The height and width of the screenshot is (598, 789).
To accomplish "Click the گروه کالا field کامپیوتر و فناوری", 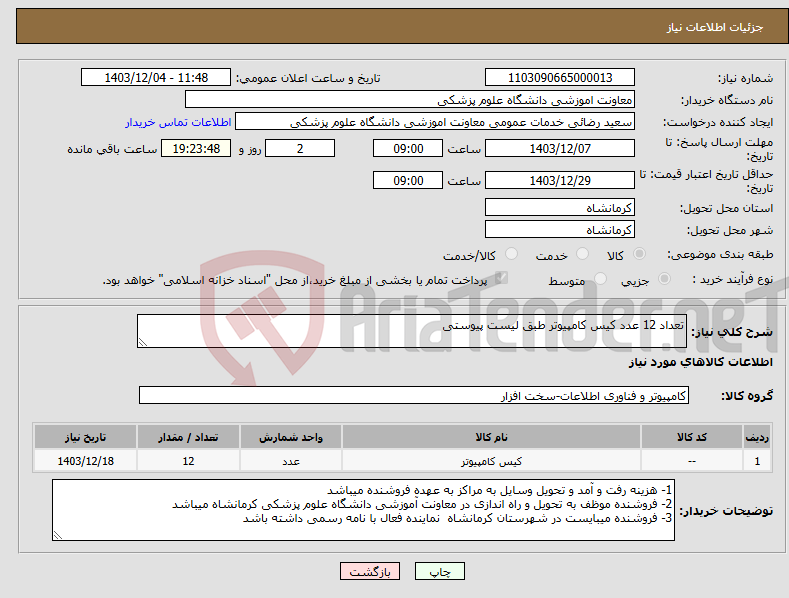I will point(414,396).
